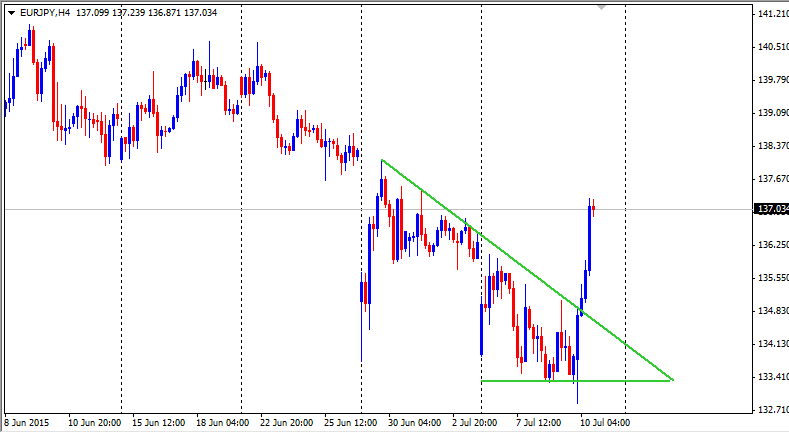Screen dimensions: 789x433
Task: Click the 139.090 price scale label
Action: [x=773, y=113]
